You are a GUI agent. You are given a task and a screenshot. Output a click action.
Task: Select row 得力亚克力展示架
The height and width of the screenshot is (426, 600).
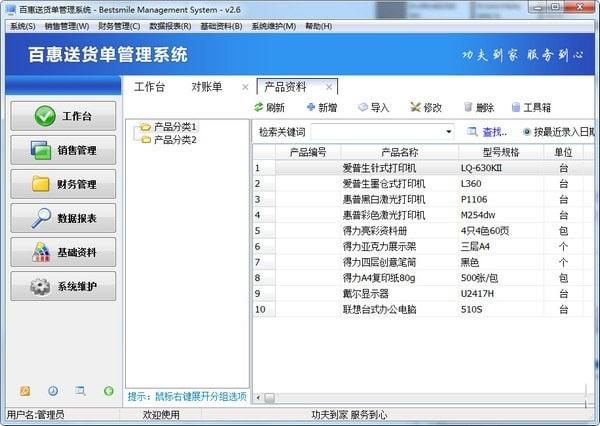423,246
